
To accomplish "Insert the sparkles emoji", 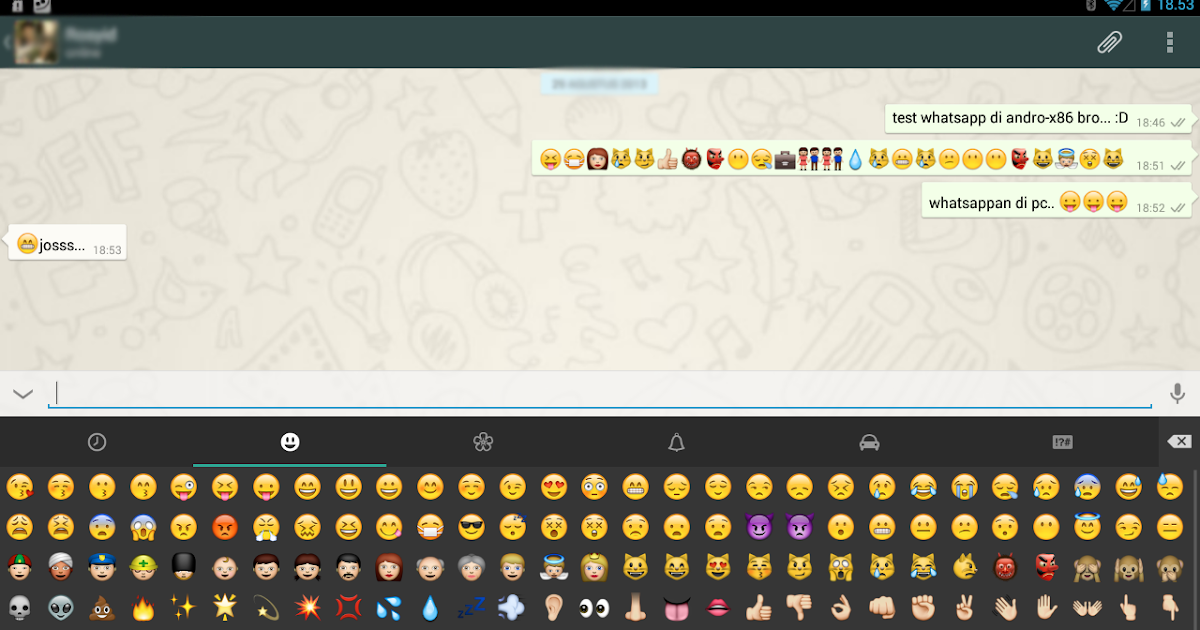I will (x=183, y=606).
